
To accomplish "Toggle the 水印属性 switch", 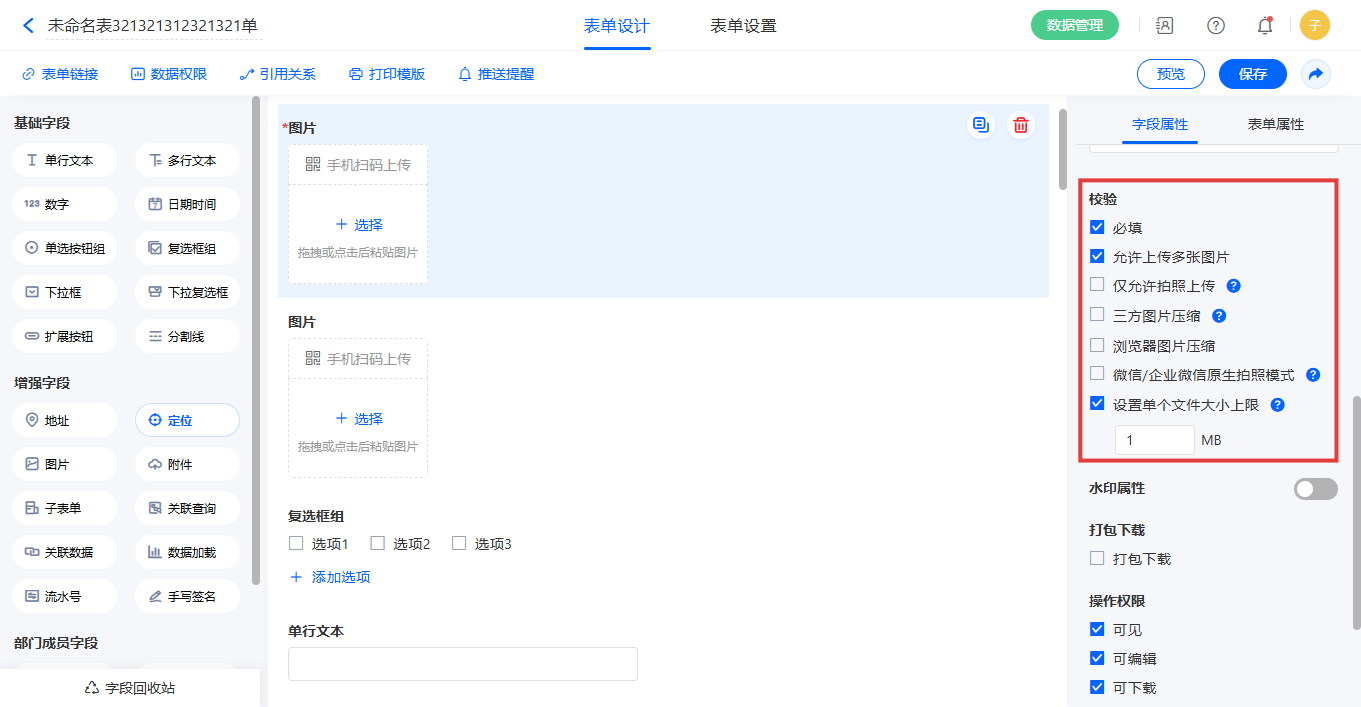I will pos(1315,489).
